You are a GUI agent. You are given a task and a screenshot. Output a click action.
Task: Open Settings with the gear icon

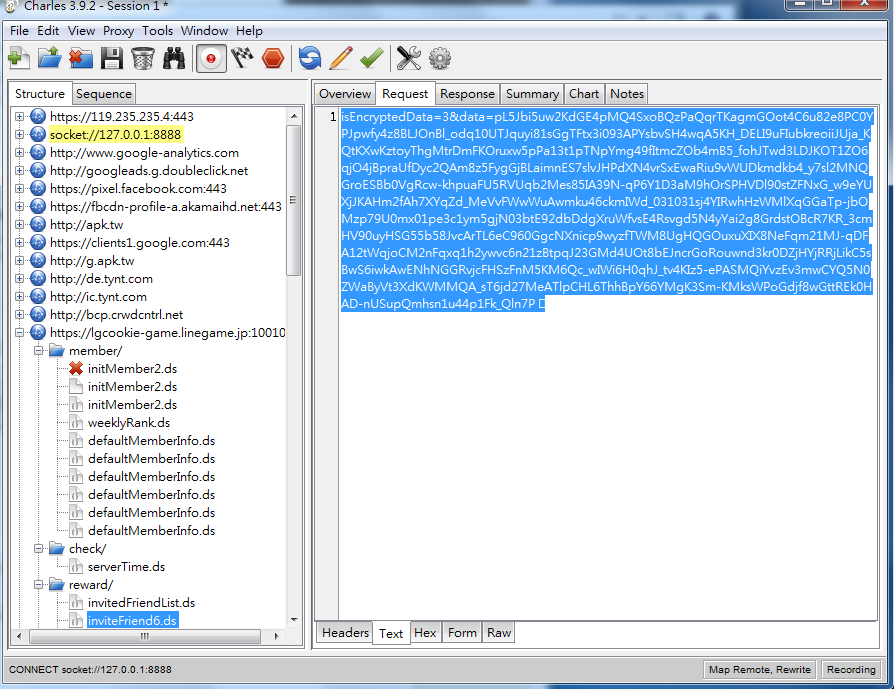439,59
